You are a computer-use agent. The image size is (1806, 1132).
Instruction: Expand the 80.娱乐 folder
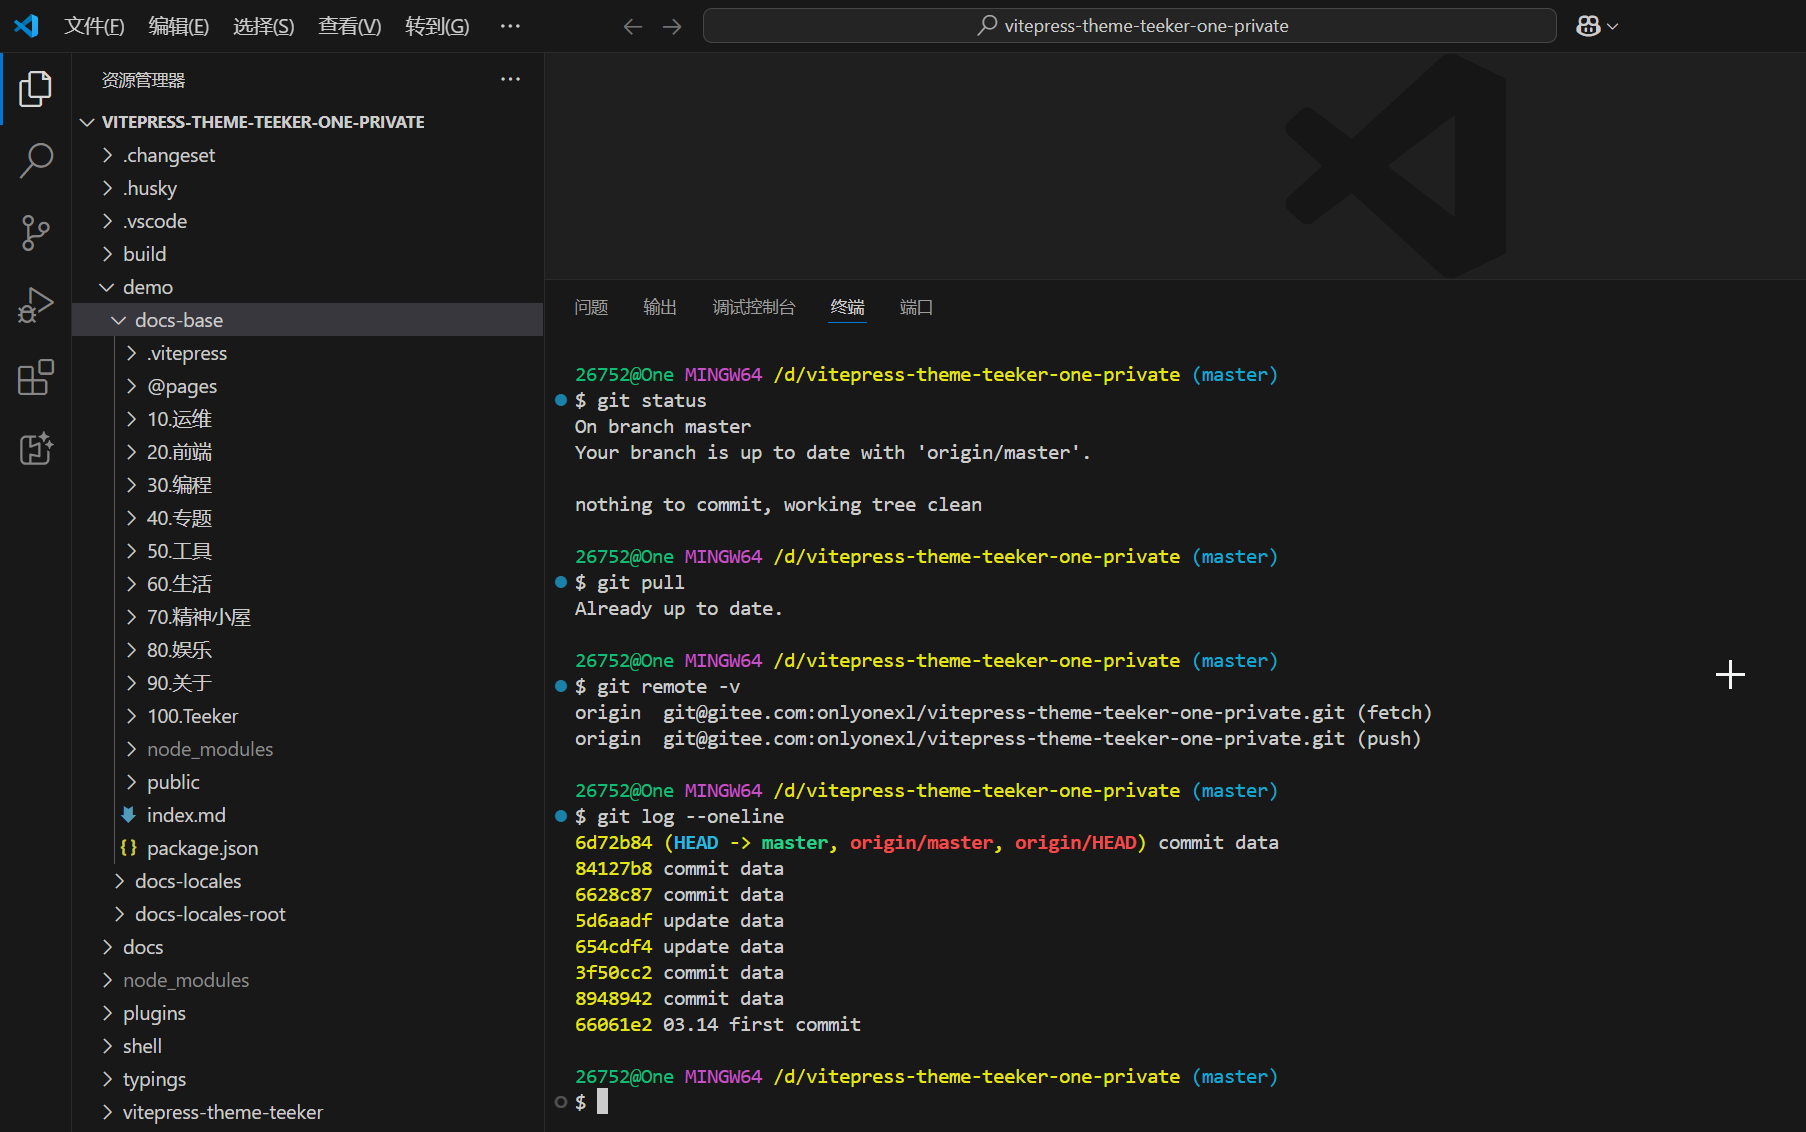[308, 650]
